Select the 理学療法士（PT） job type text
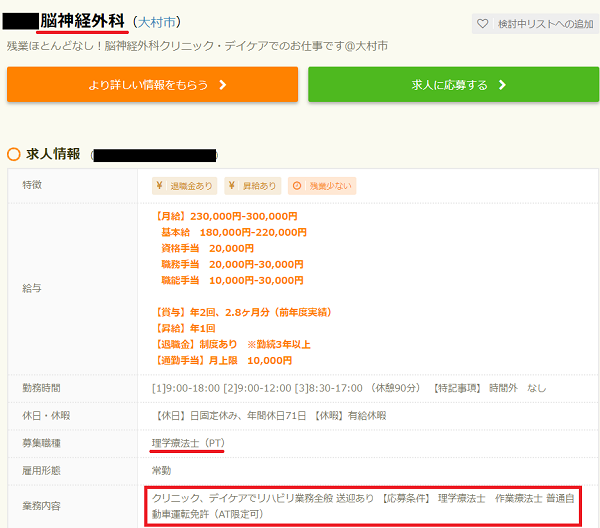600x528 pixels. pos(188,442)
